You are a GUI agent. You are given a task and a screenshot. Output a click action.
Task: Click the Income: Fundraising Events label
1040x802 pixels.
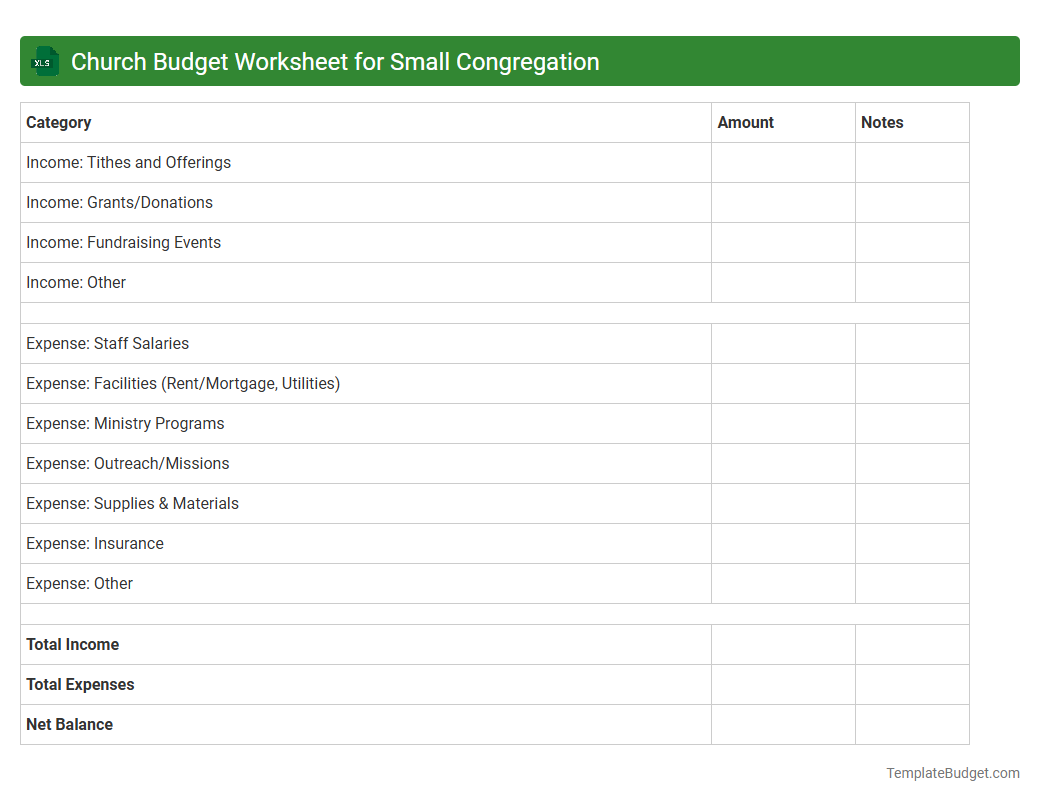123,242
